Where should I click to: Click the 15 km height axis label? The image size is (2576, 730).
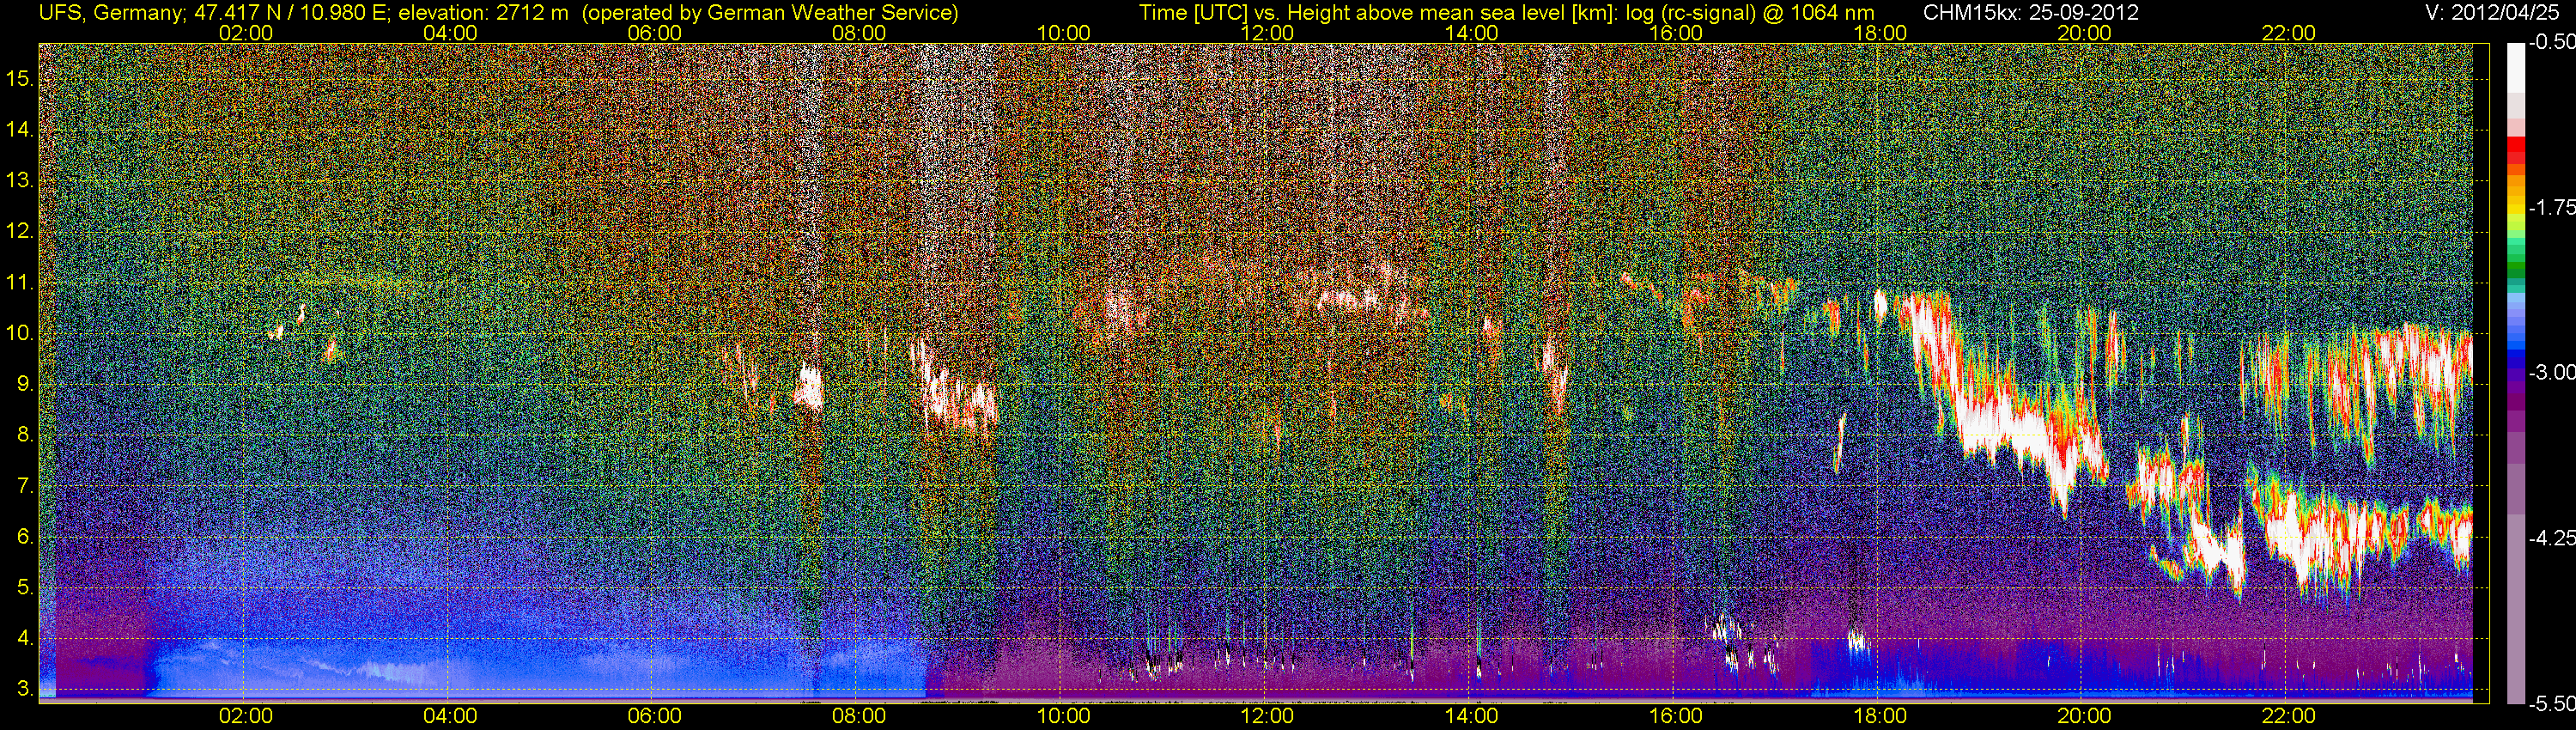(19, 78)
